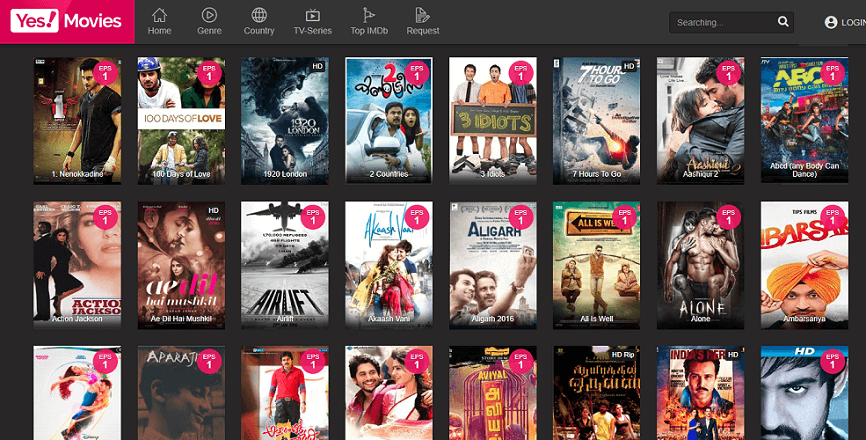Open 100 Days of Love poster

(x=181, y=120)
